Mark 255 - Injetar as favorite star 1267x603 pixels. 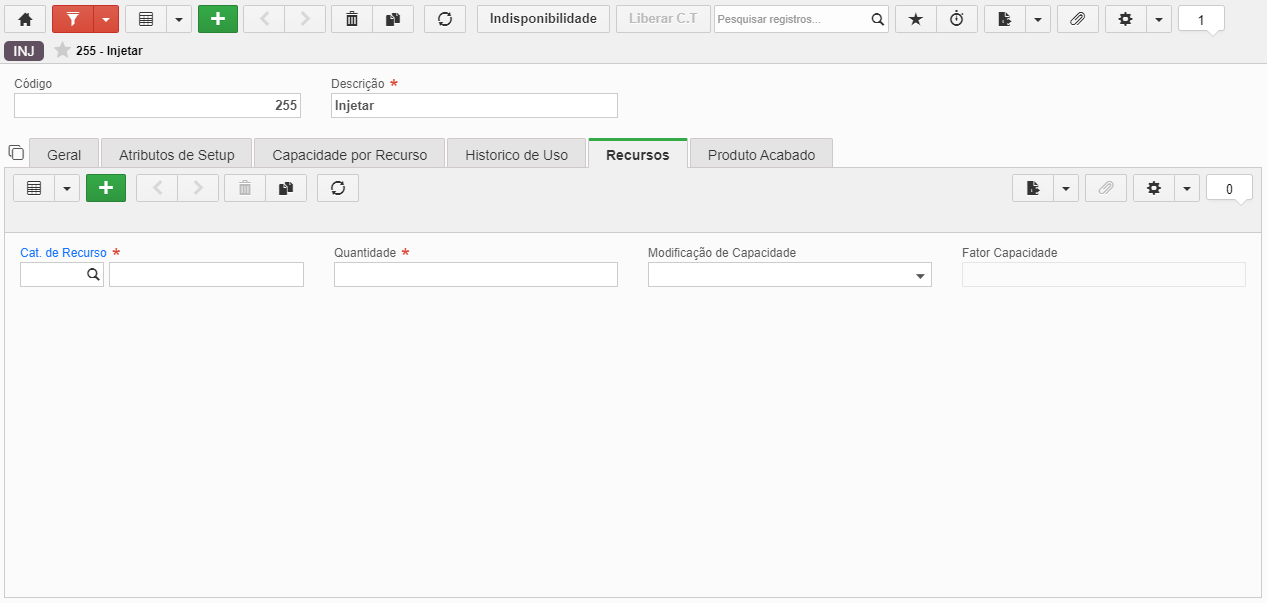coord(62,50)
